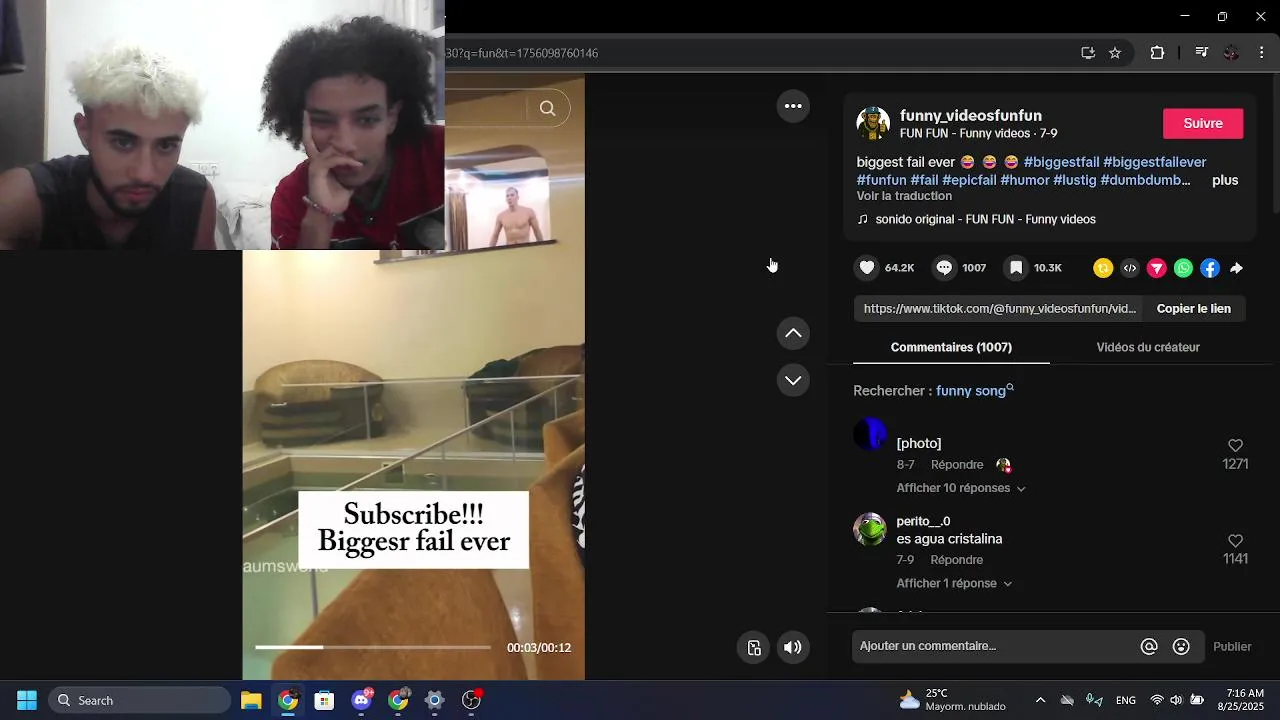Switch to Commentaires (1007) tab
Viewport: 1280px width, 720px height.
click(951, 347)
